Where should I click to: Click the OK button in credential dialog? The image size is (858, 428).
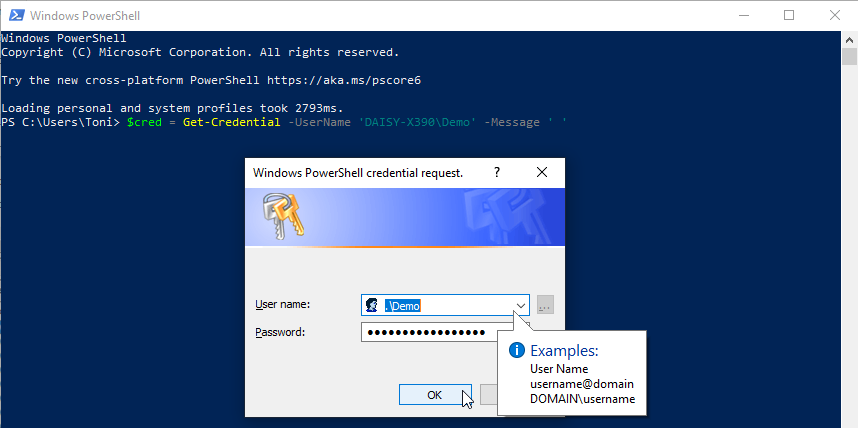pyautogui.click(x=435, y=395)
